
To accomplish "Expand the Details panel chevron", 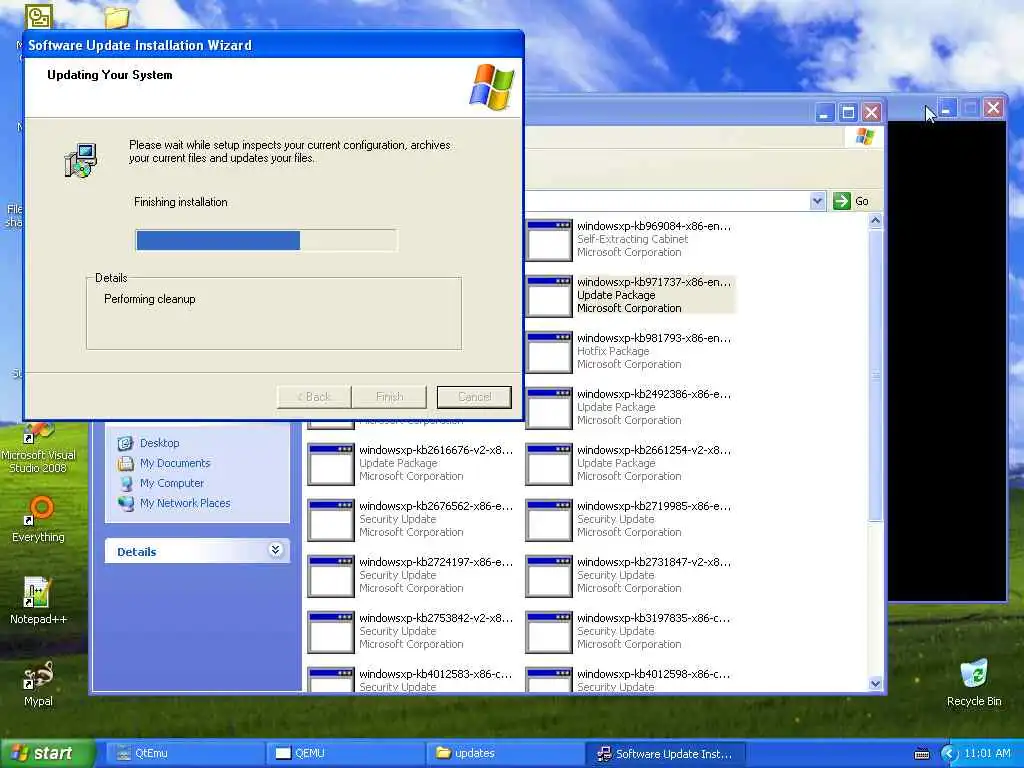I will click(x=276, y=550).
